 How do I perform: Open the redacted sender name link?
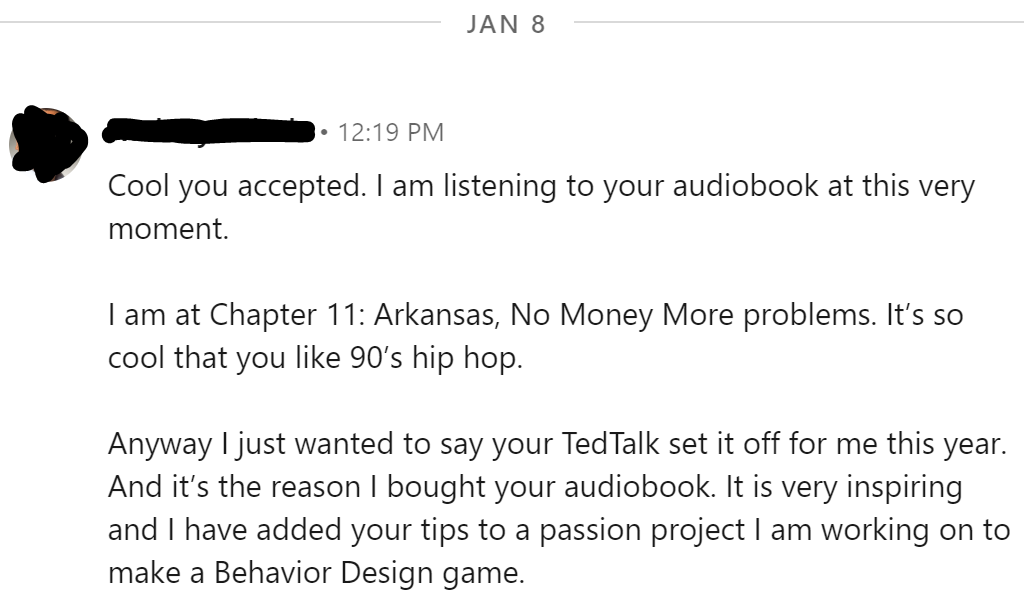209,131
